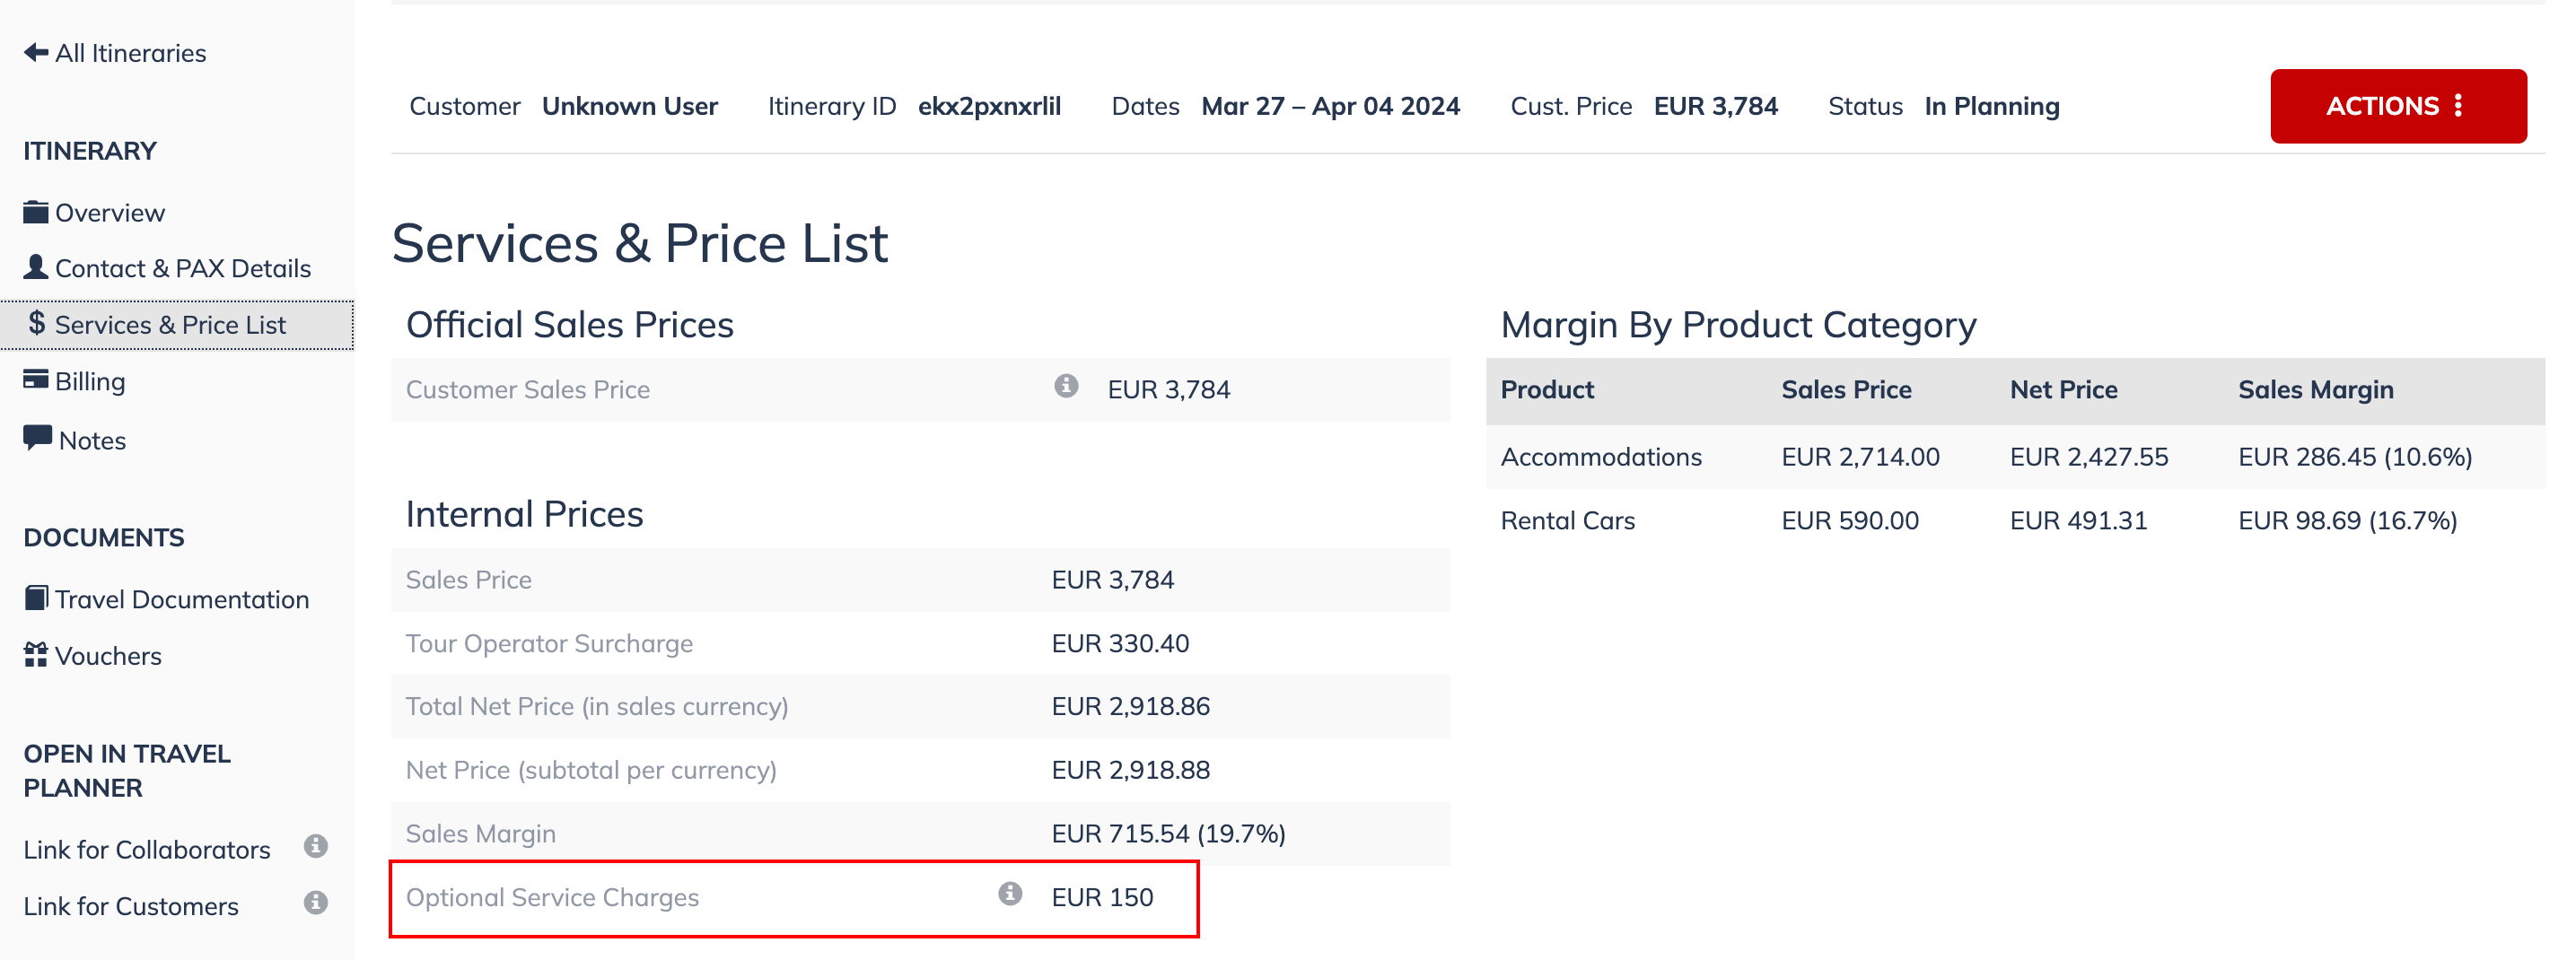Viewport: 2576px width, 960px height.
Task: Click the header Cust. Price EUR 3,784
Action: point(1644,106)
